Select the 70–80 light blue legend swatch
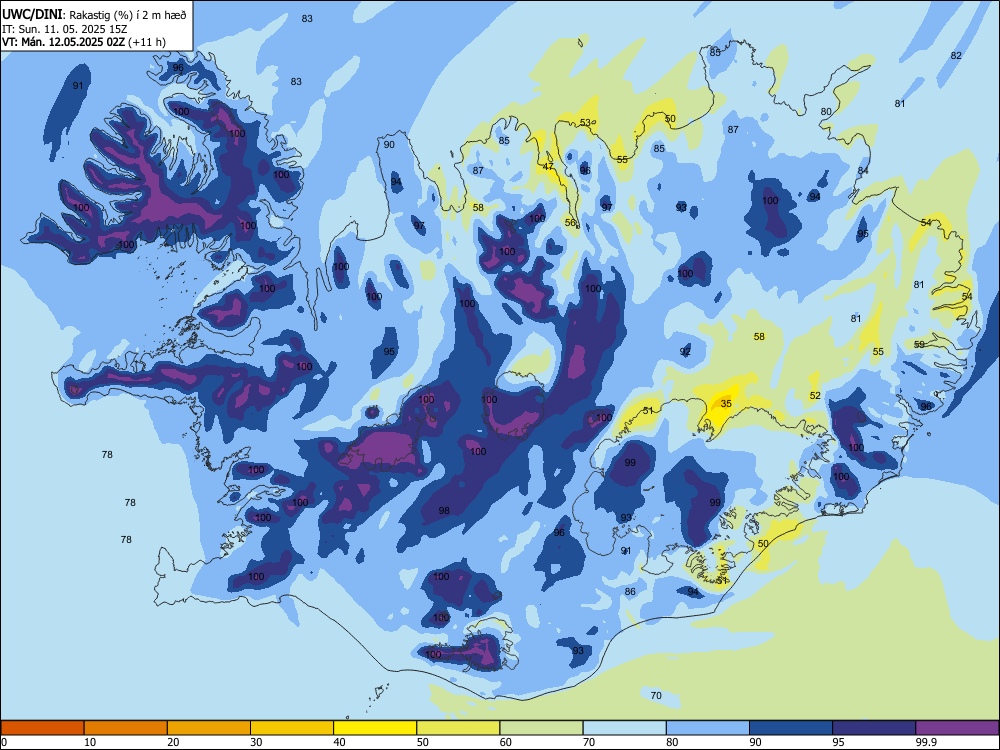Screen dimensions: 1000x750 [625, 728]
